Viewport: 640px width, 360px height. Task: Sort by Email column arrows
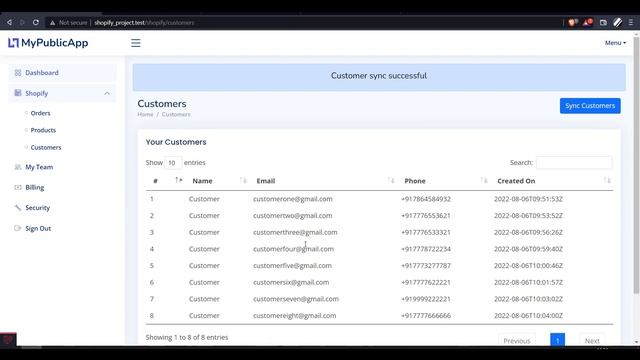391,180
